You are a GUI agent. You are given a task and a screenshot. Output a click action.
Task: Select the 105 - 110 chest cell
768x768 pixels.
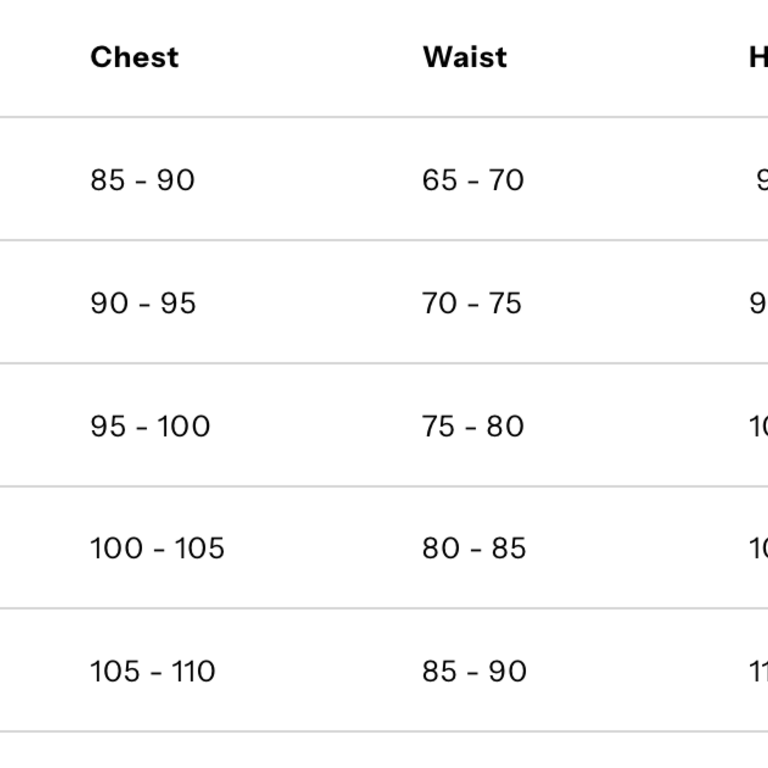point(152,671)
